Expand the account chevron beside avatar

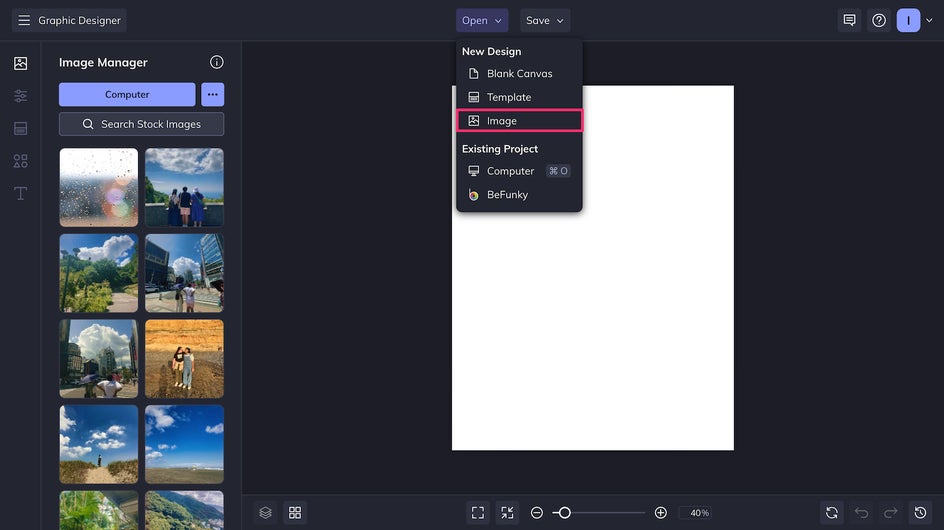(x=930, y=20)
